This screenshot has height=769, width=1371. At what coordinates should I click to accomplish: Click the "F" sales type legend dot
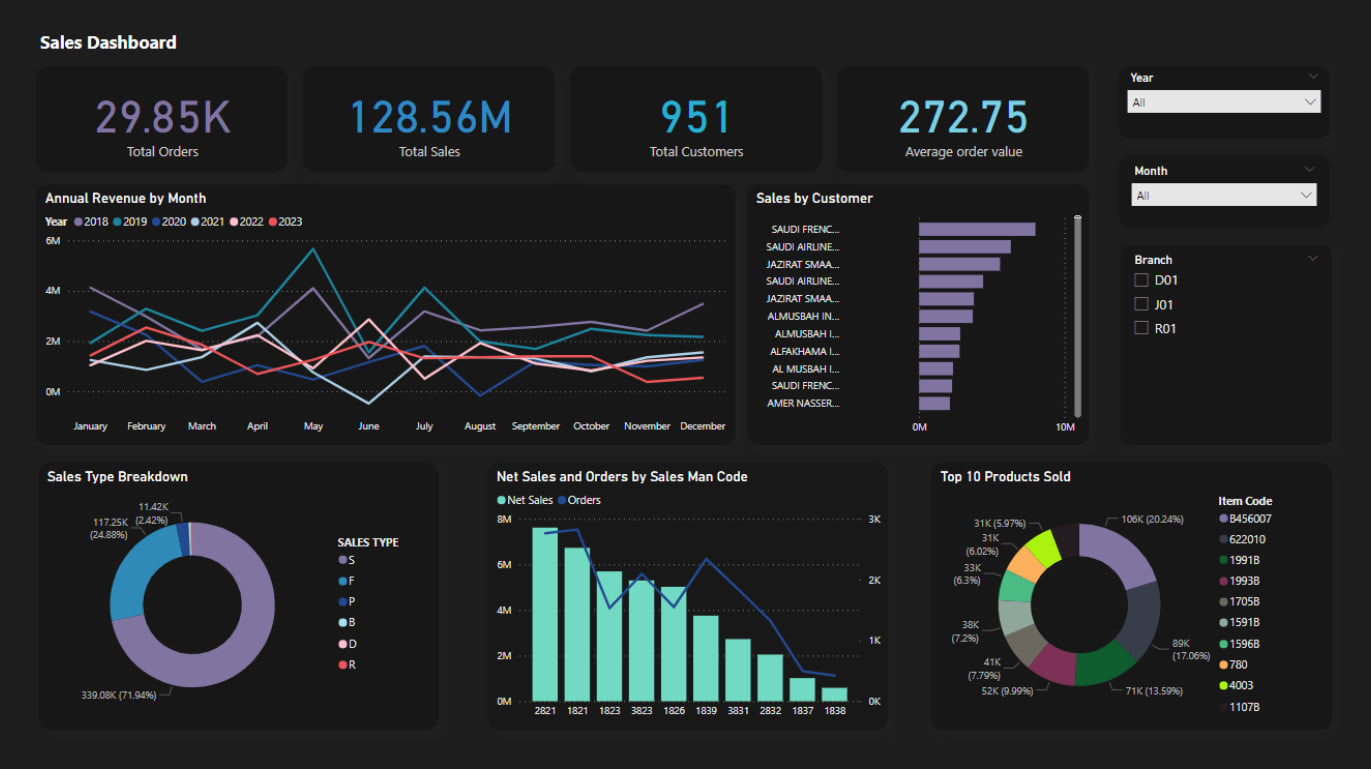click(344, 580)
